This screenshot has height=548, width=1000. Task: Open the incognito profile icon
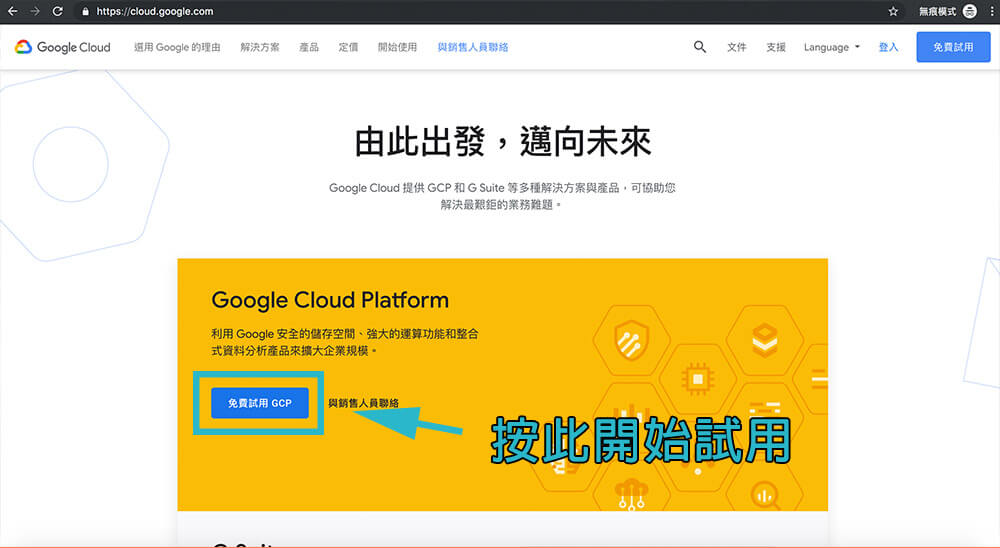[970, 11]
